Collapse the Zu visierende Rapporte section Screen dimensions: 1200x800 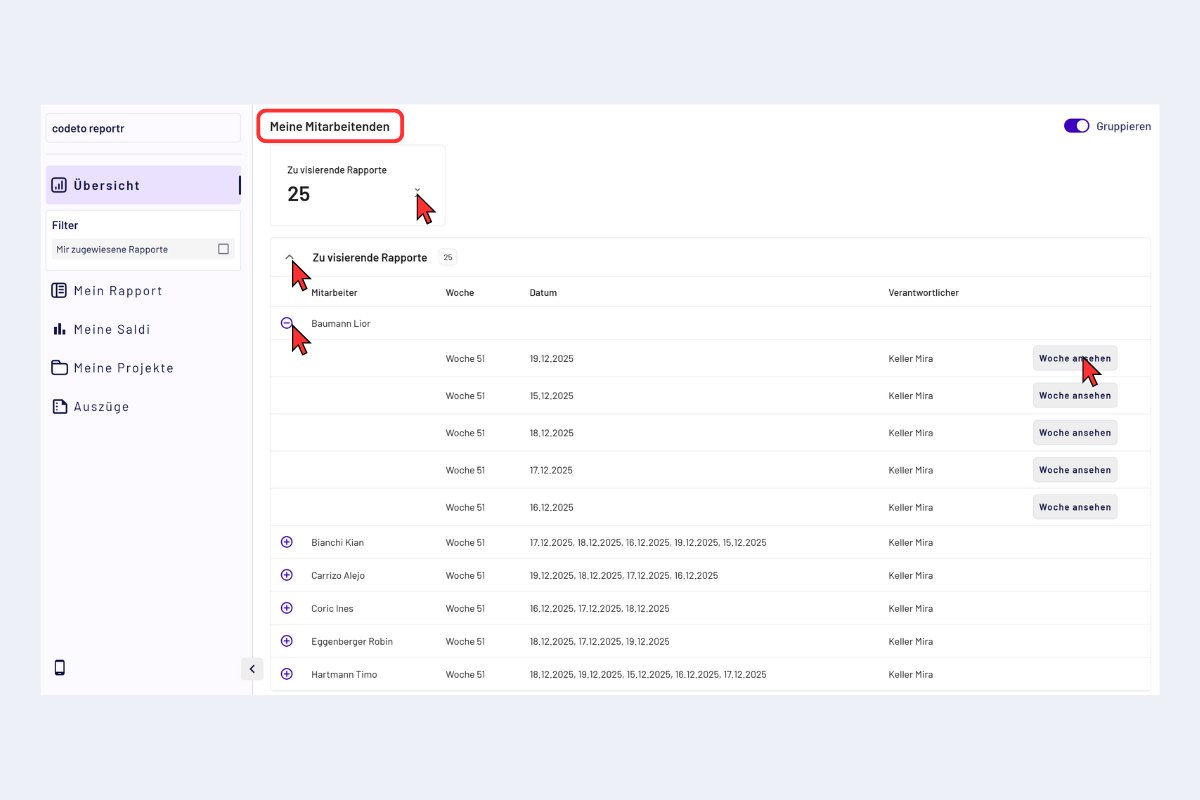coord(289,257)
